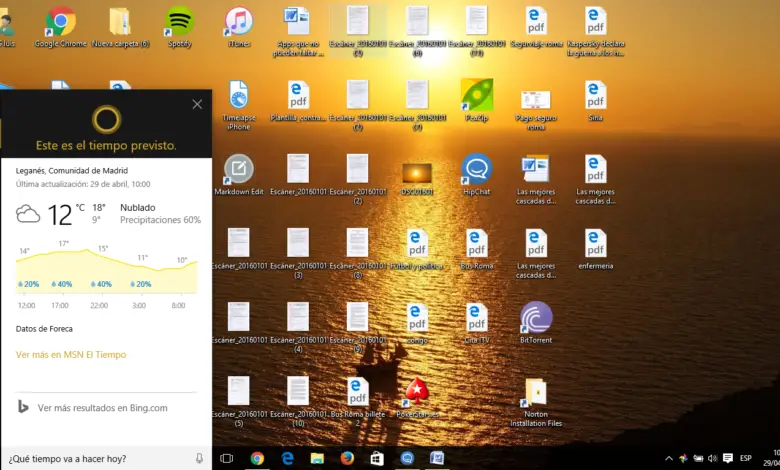Image resolution: width=780 pixels, height=470 pixels.
Task: Open Task View from the taskbar
Action: [226, 458]
